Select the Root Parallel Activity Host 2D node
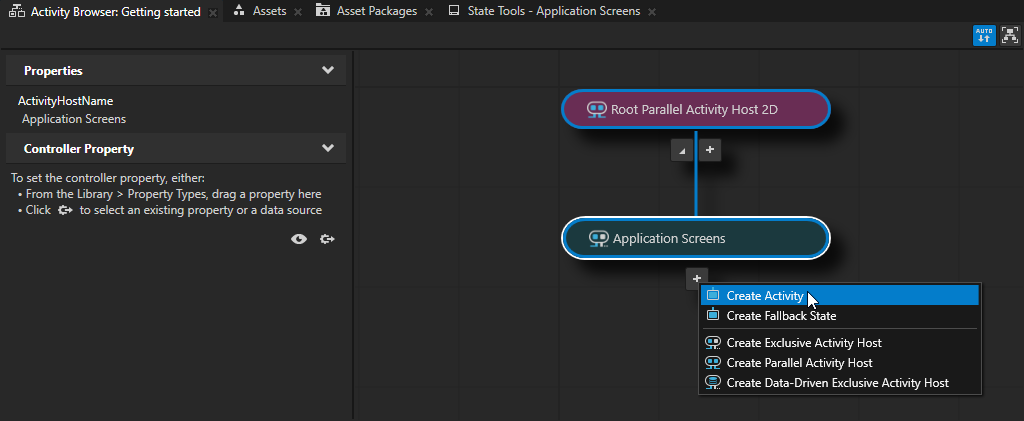Screen dimensions: 1024x421 696,109
